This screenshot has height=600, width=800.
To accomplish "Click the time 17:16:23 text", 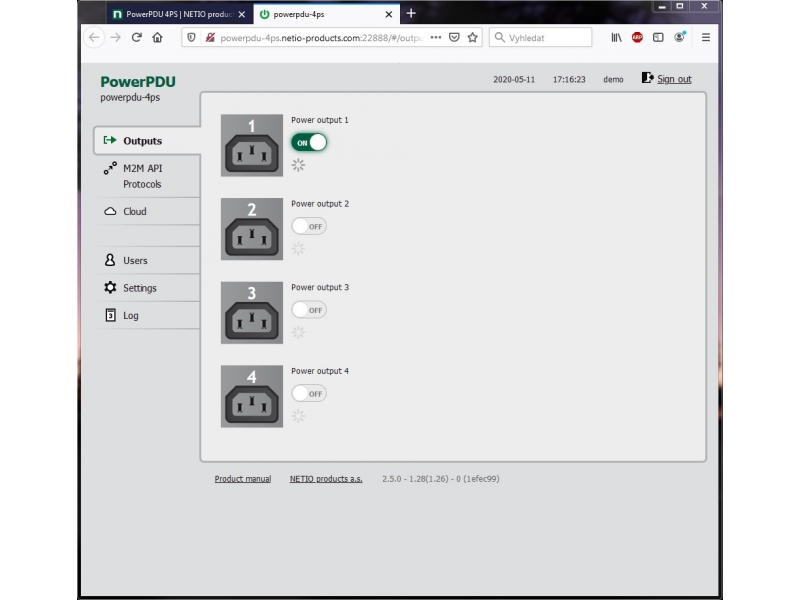I will (x=569, y=80).
